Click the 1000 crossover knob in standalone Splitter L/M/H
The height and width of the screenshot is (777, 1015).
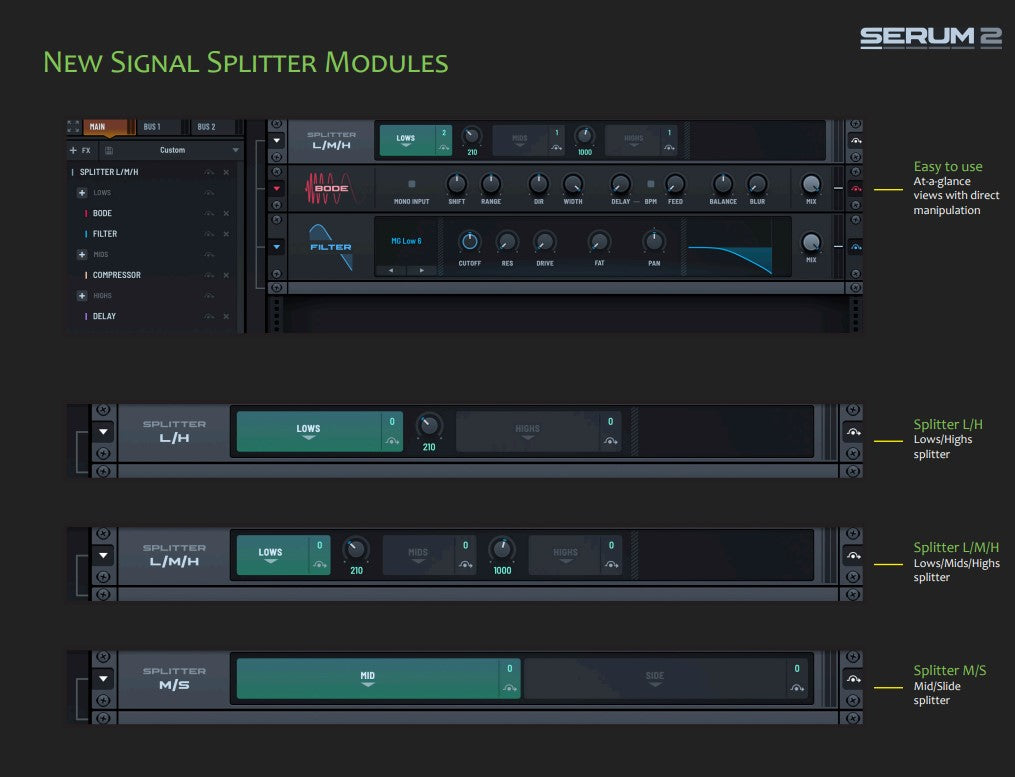tap(502, 549)
